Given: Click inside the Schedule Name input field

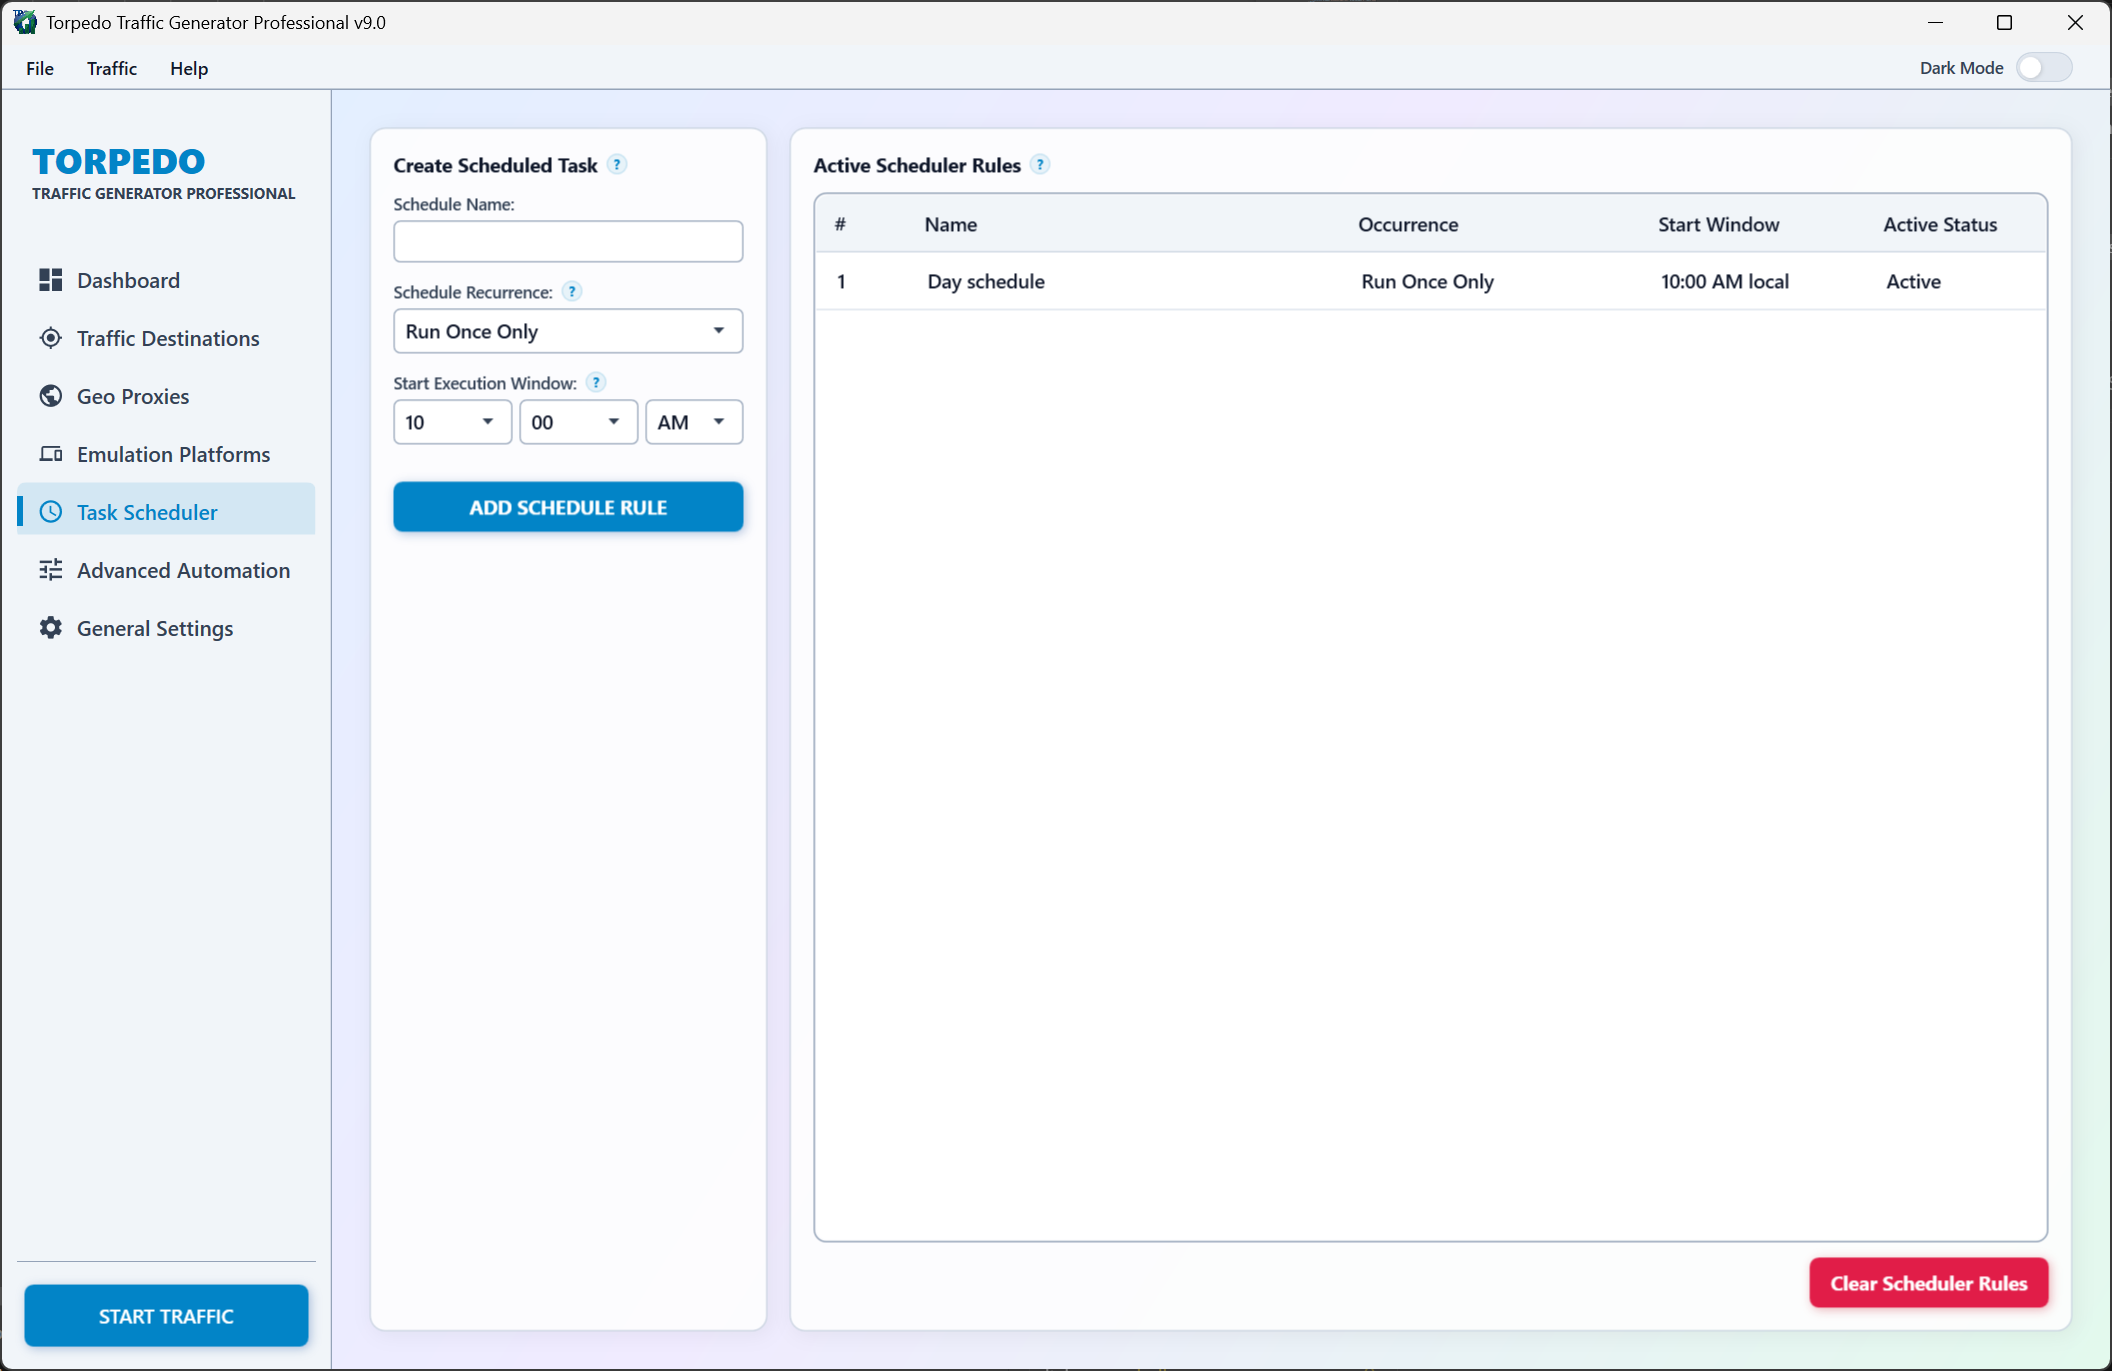Looking at the screenshot, I should [568, 241].
